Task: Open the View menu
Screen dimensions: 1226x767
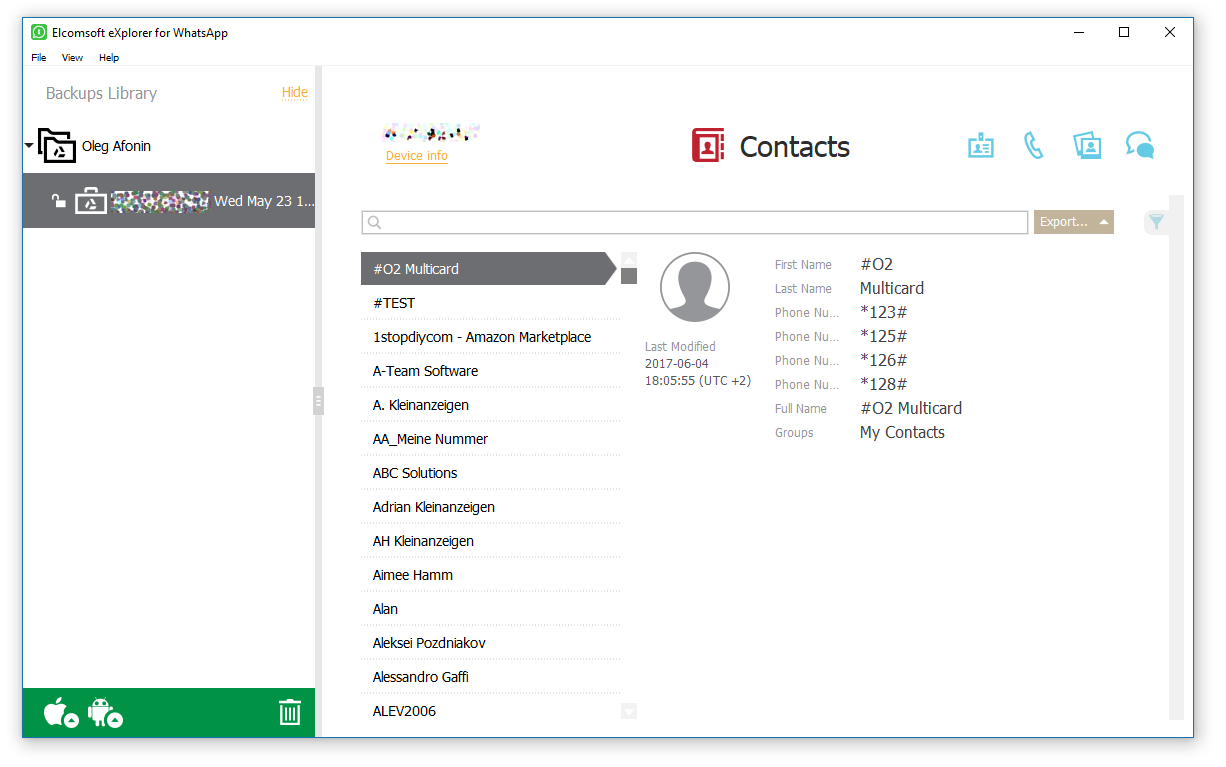Action: coord(72,58)
